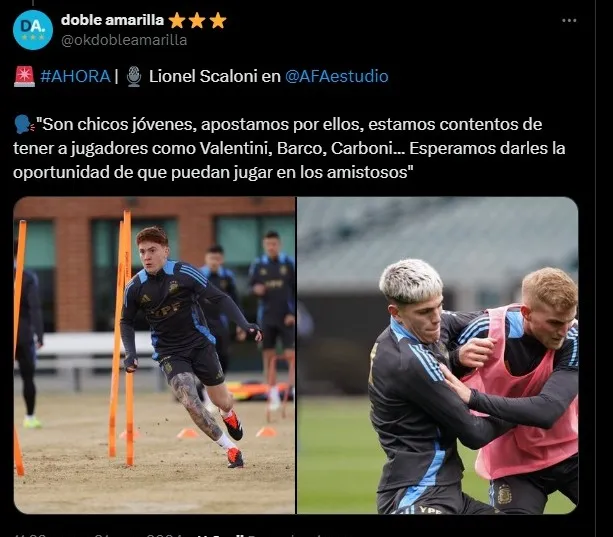Screen dimensions: 613x537
Task: Click the speaking head emoji before the quote
Action: (x=24, y=124)
